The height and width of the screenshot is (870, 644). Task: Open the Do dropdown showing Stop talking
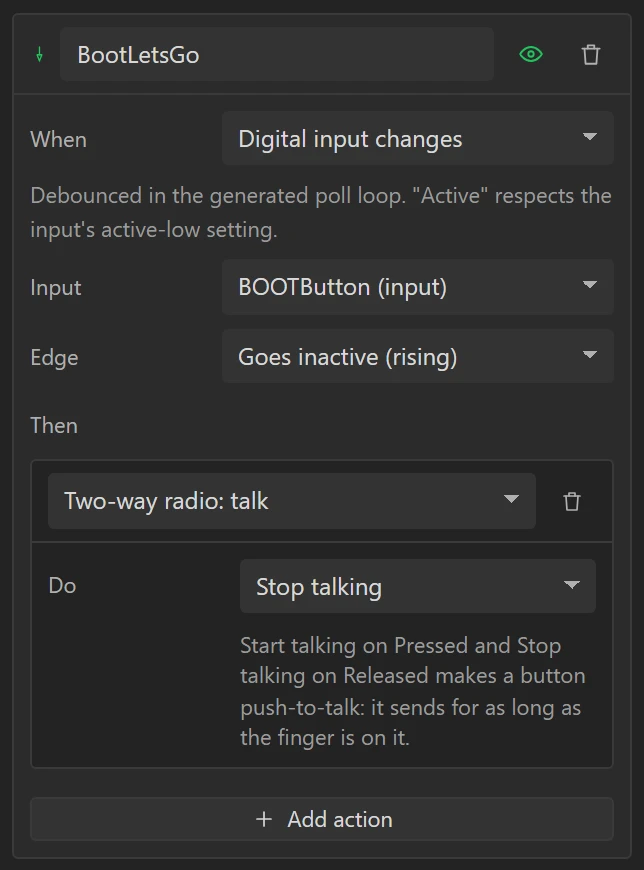pyautogui.click(x=418, y=586)
